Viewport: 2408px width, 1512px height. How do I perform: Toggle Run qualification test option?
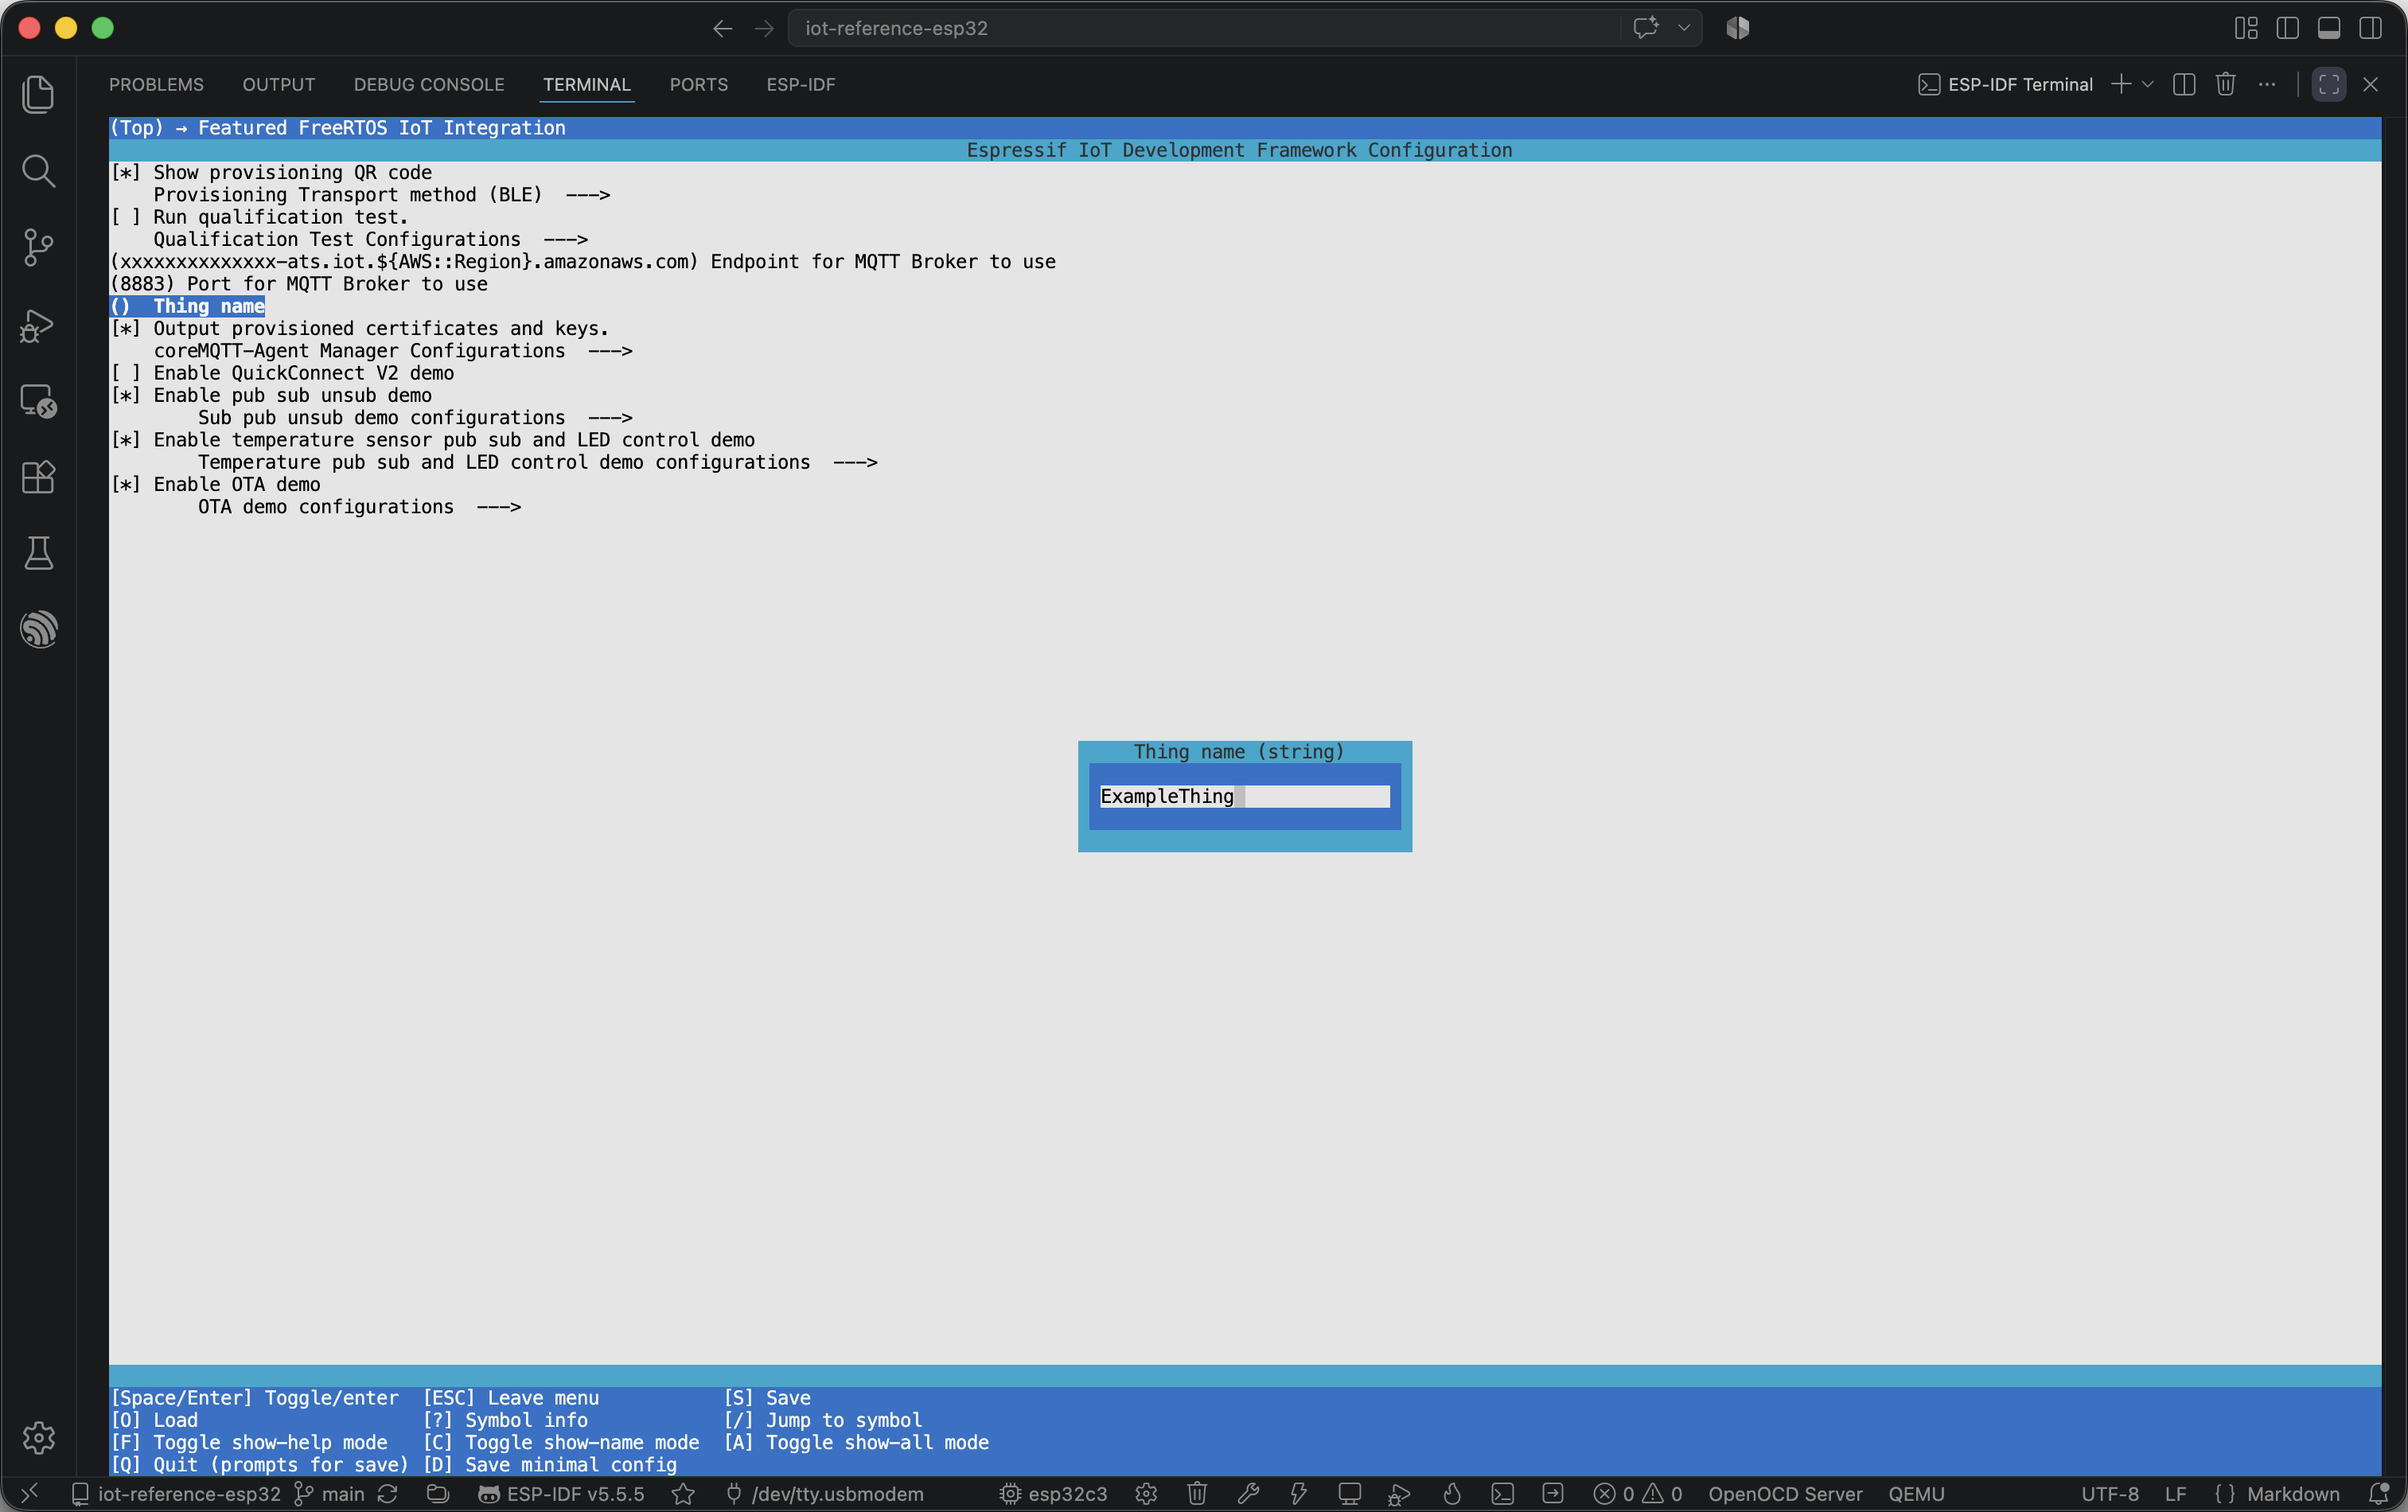coord(259,217)
